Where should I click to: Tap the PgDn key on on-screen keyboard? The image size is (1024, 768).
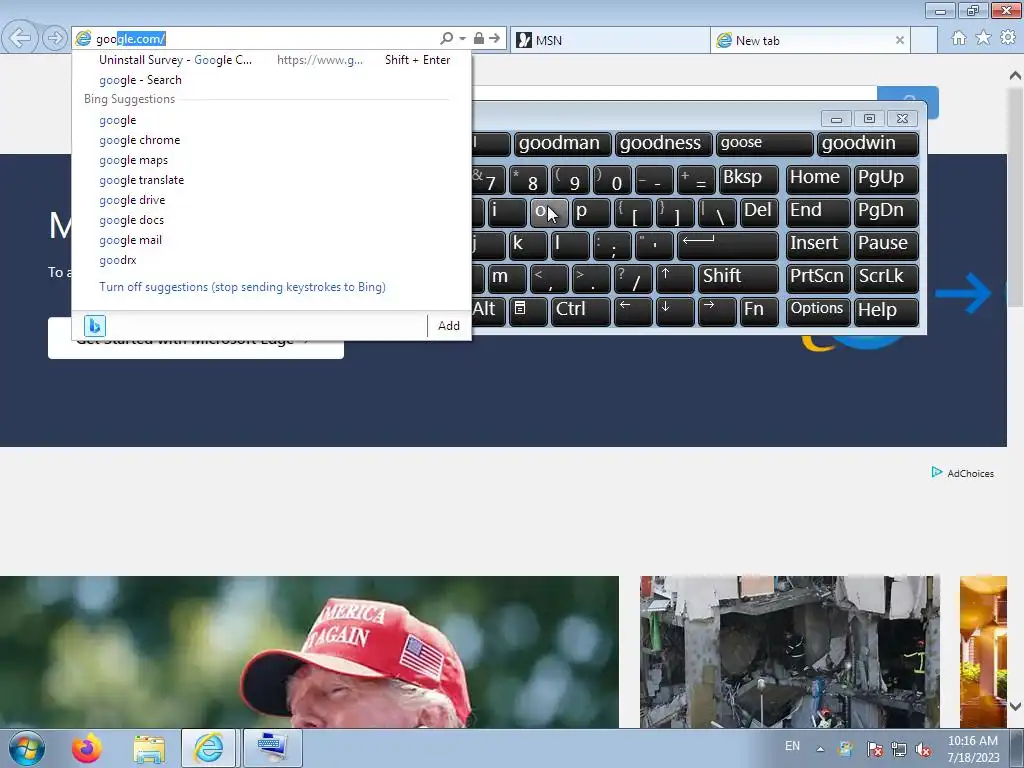886,212
